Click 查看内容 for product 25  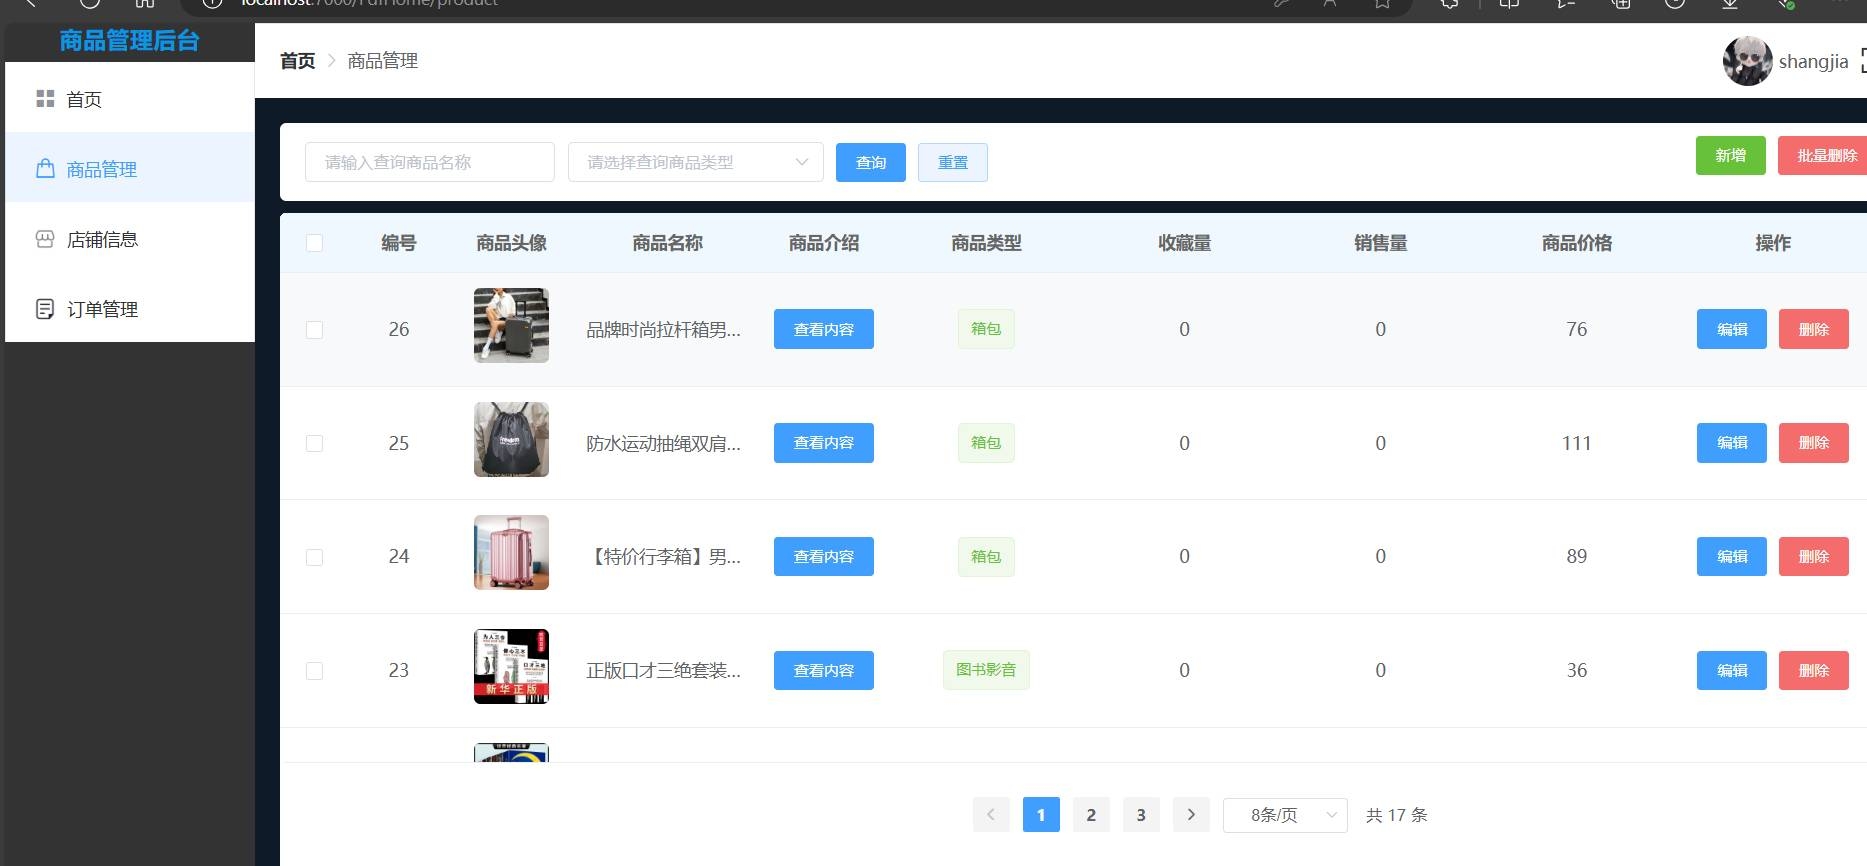(x=824, y=443)
